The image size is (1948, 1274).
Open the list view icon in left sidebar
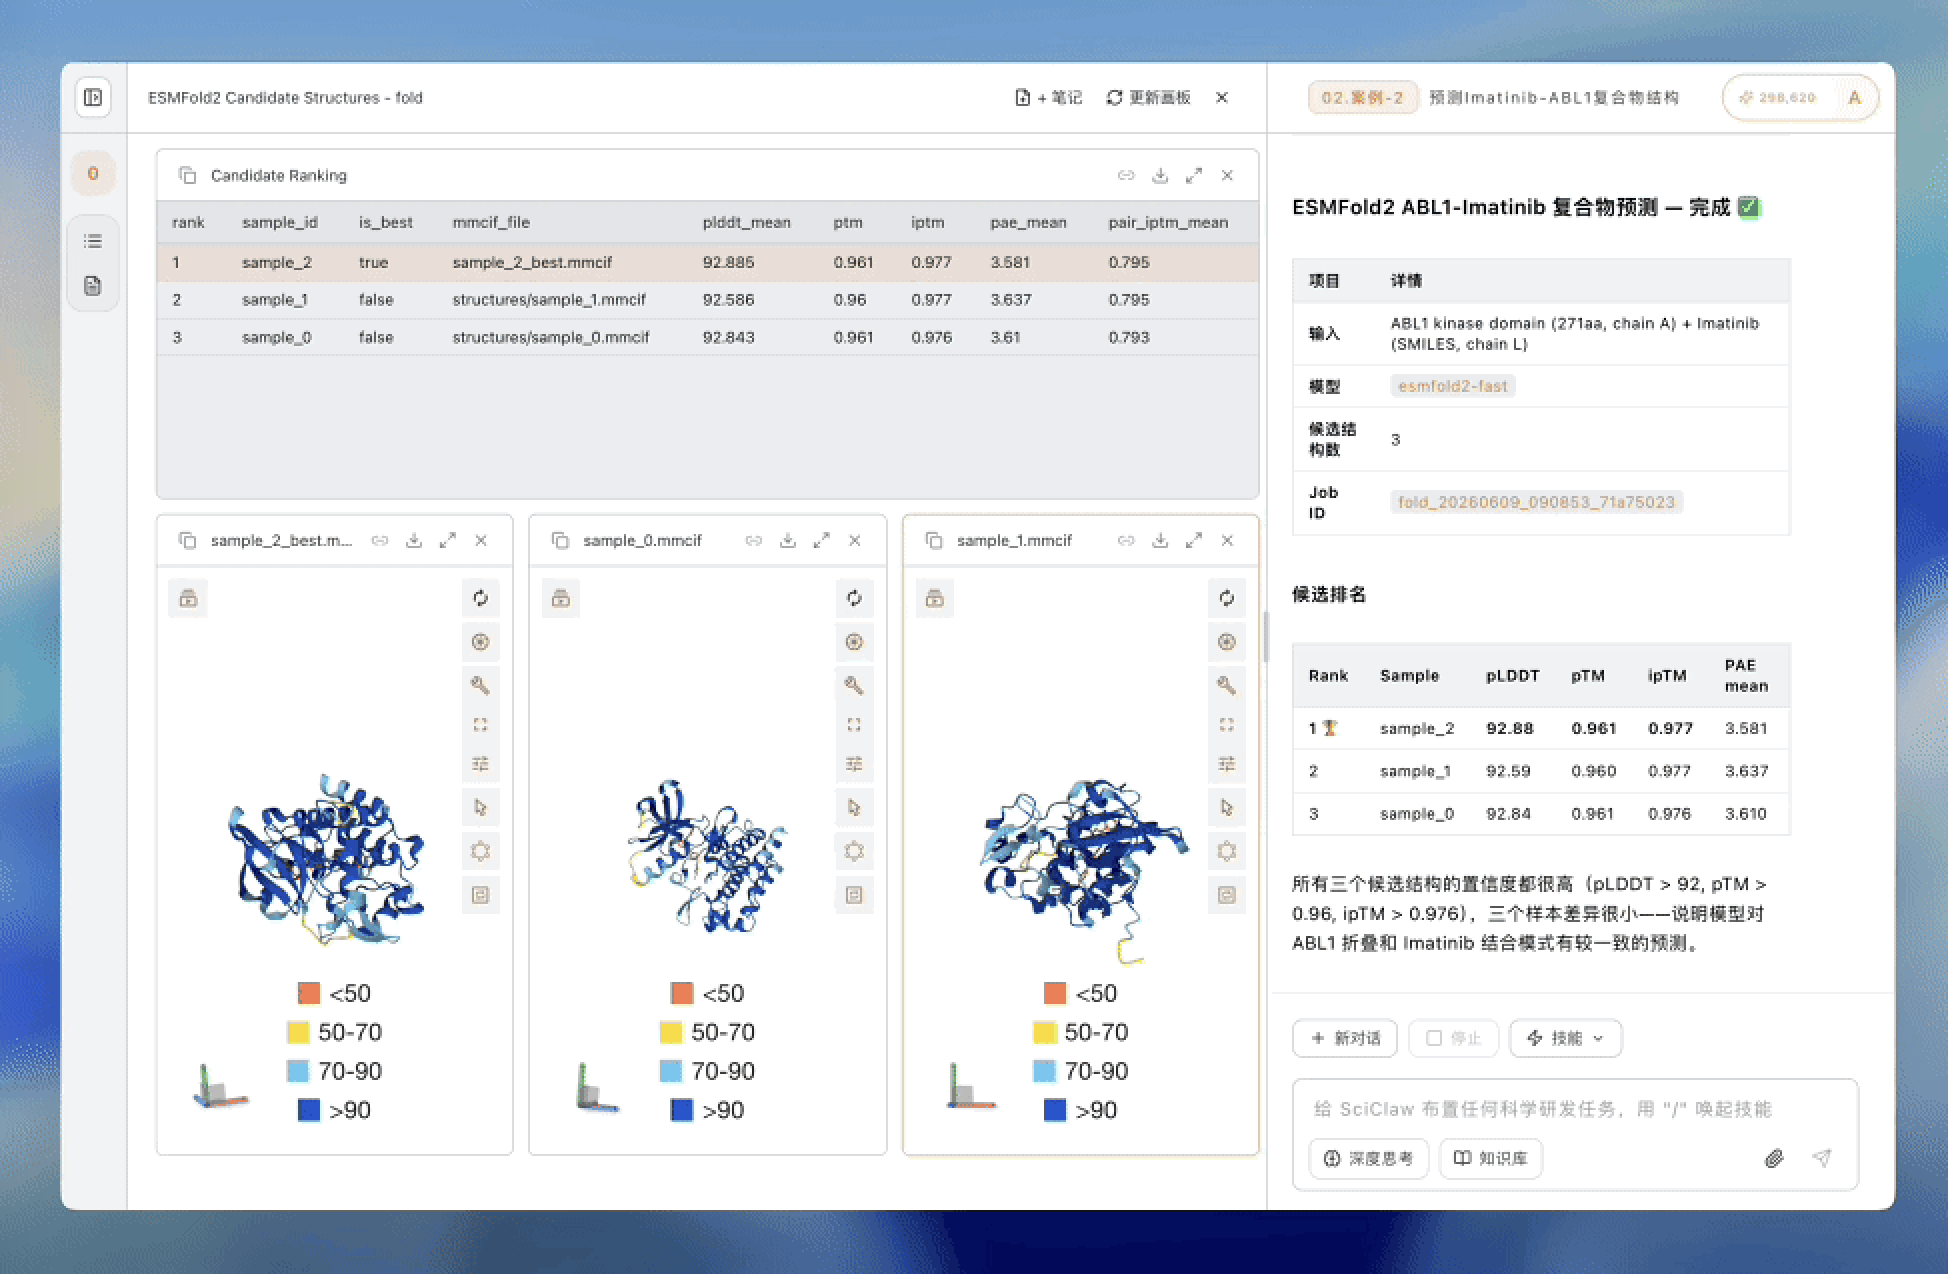pos(93,241)
